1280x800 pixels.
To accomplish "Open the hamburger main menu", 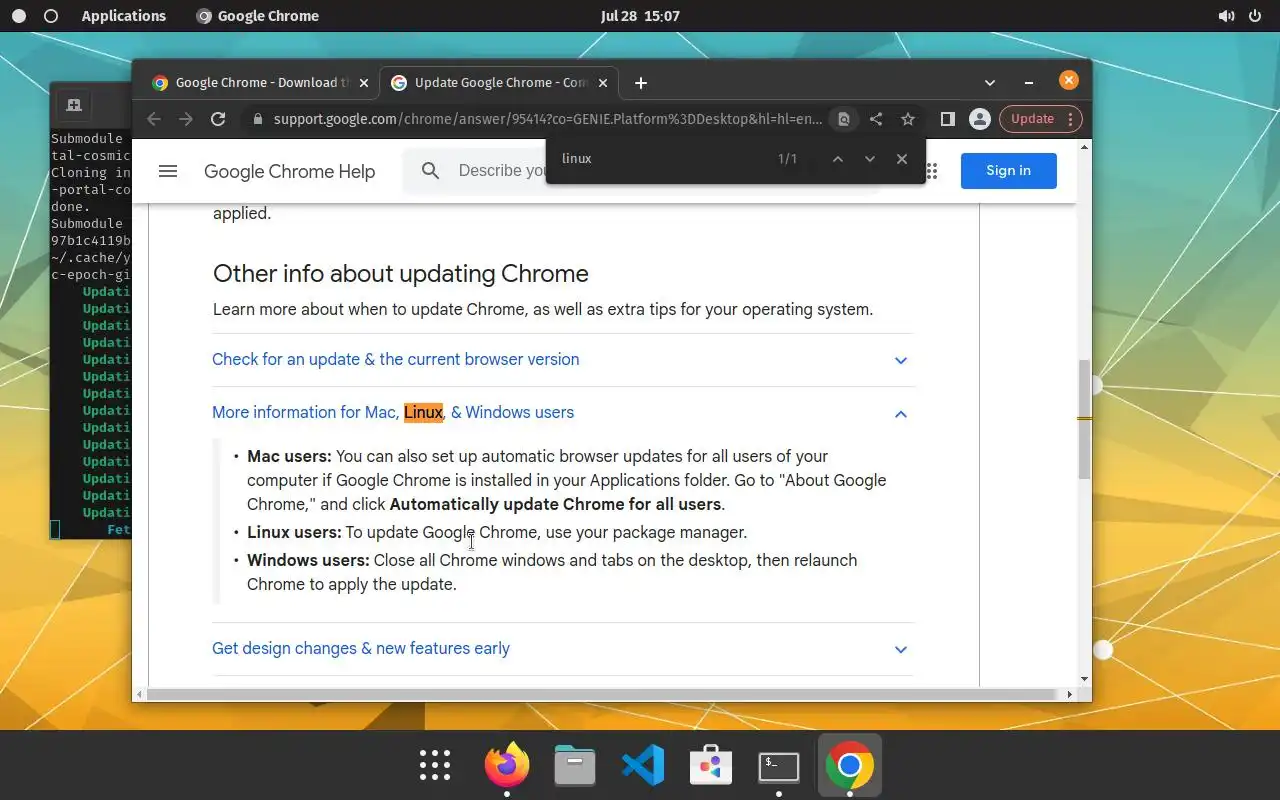I will (168, 171).
